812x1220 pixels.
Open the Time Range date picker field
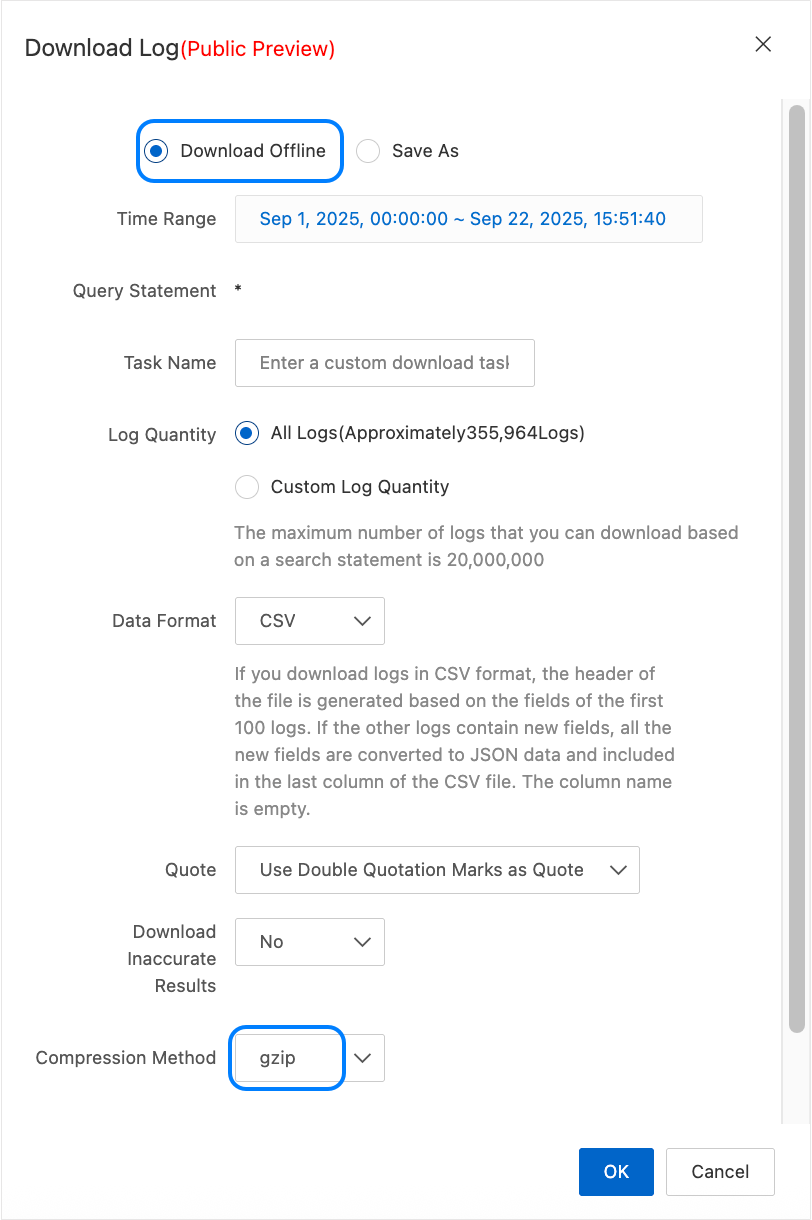[468, 219]
